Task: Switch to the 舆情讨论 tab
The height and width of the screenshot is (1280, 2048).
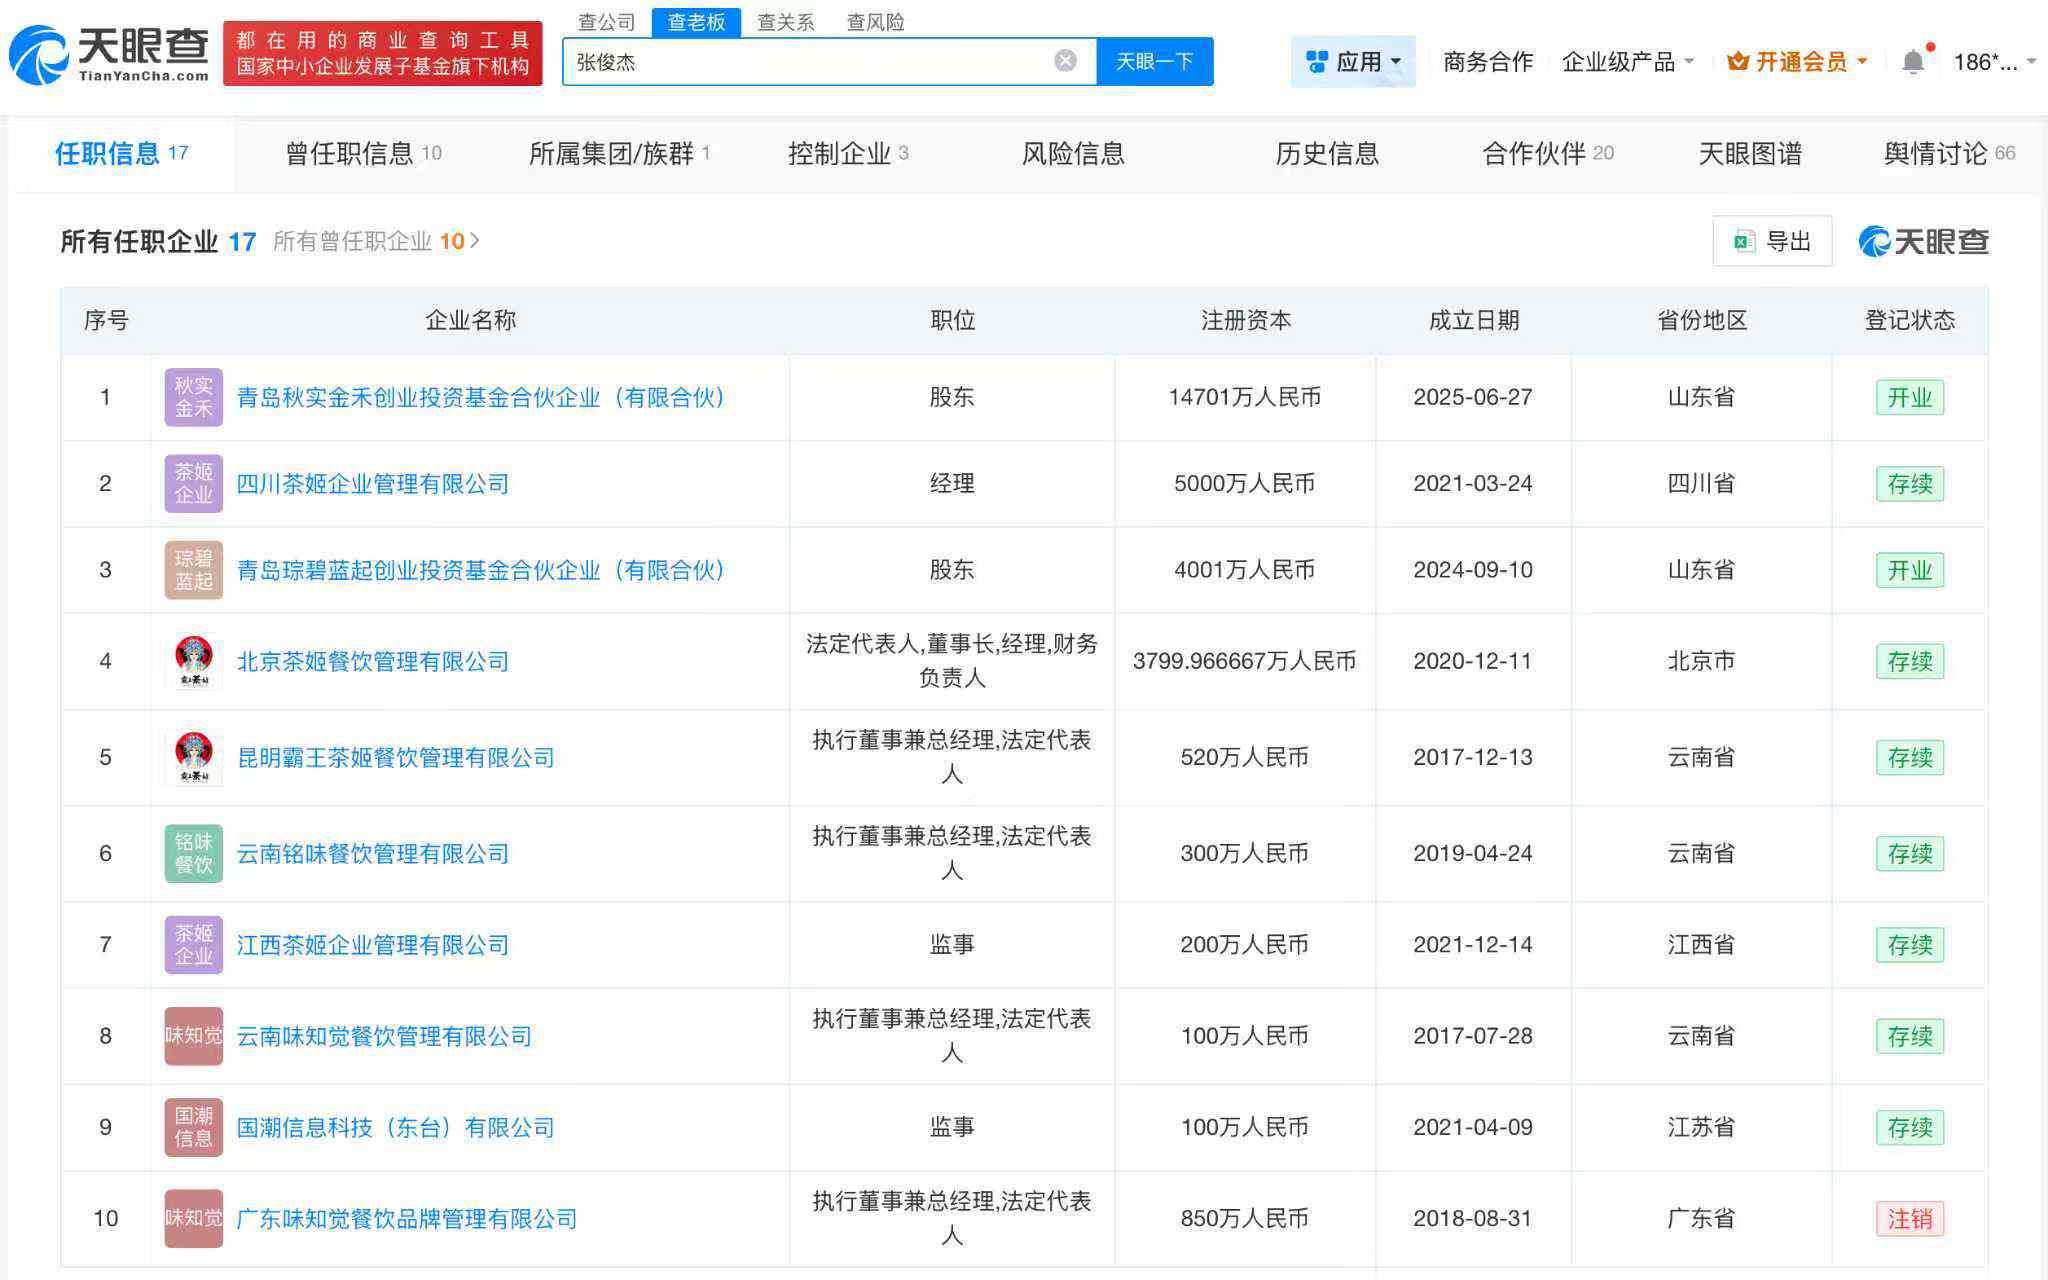Action: click(1937, 153)
